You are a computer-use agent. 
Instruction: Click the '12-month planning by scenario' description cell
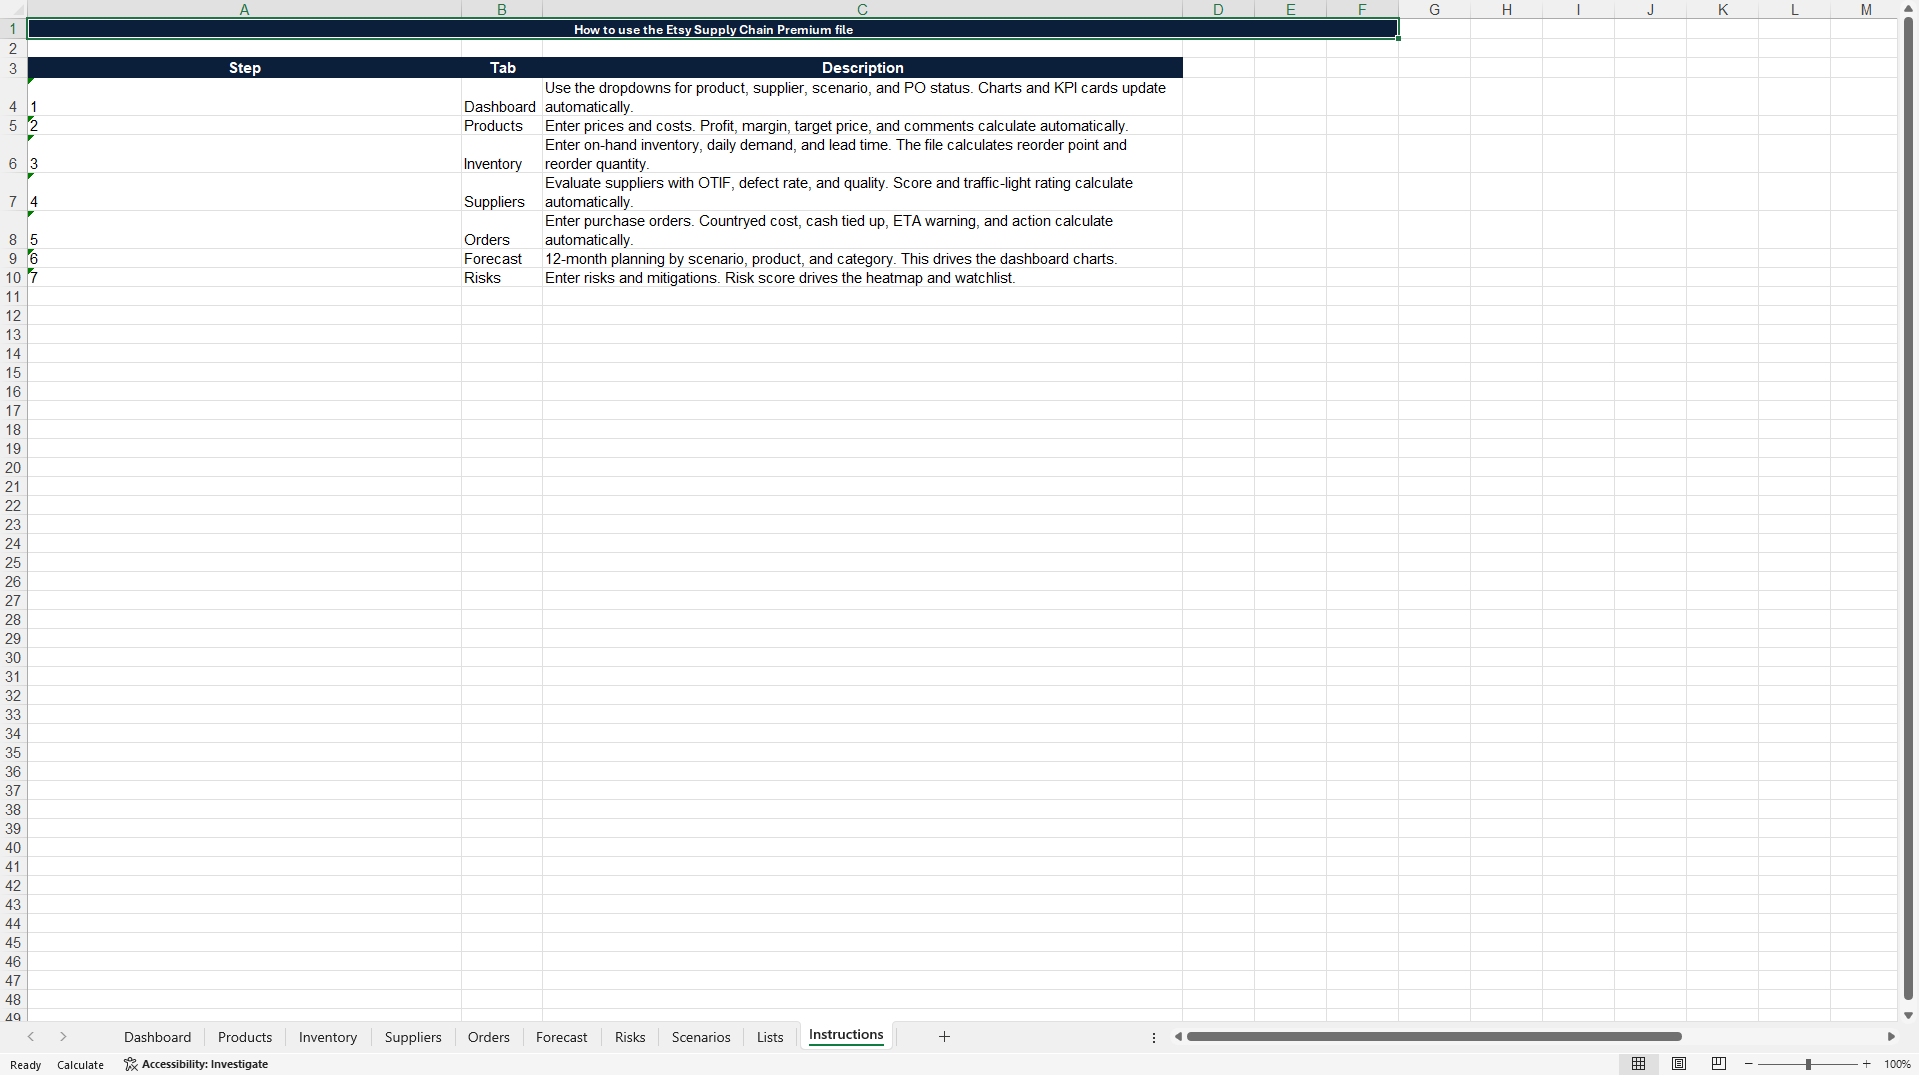[x=862, y=259]
